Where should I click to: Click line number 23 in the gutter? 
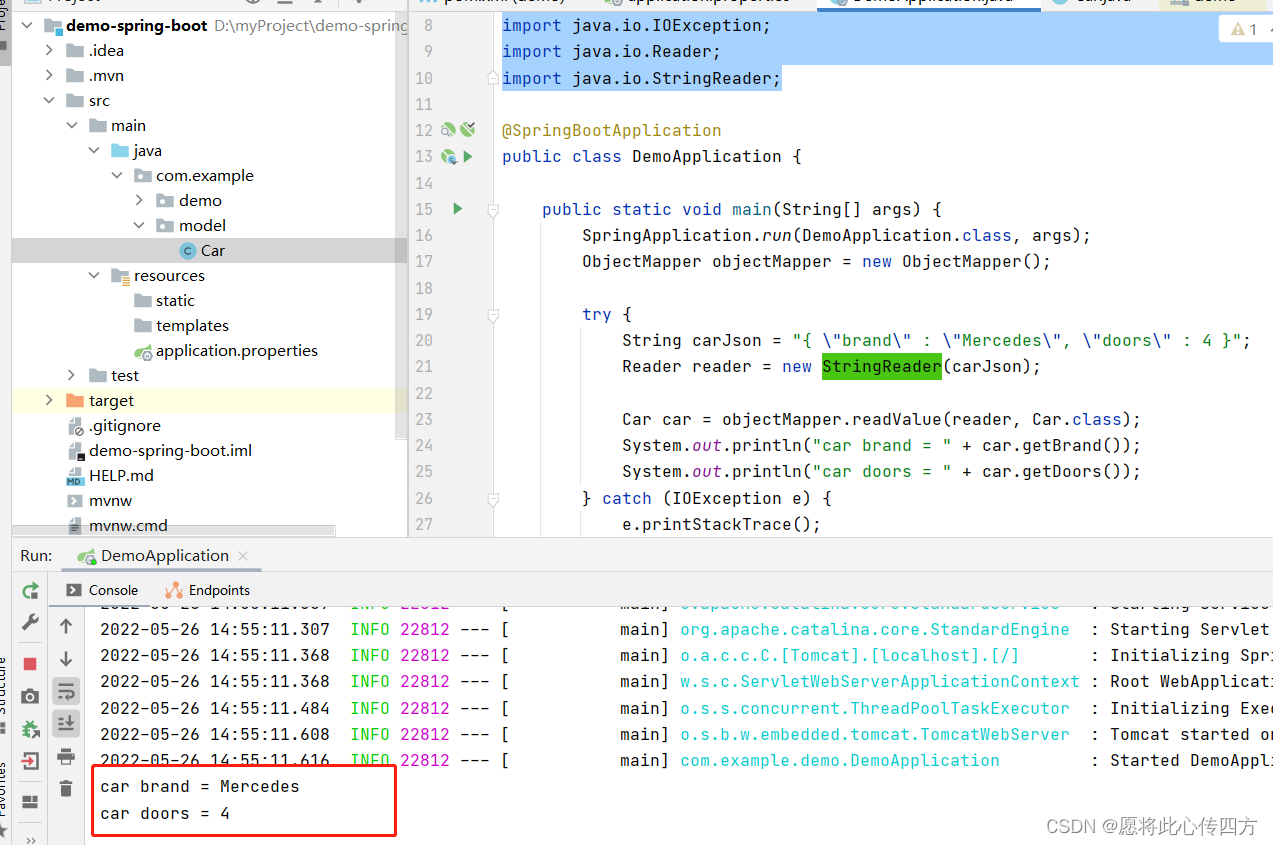click(423, 419)
